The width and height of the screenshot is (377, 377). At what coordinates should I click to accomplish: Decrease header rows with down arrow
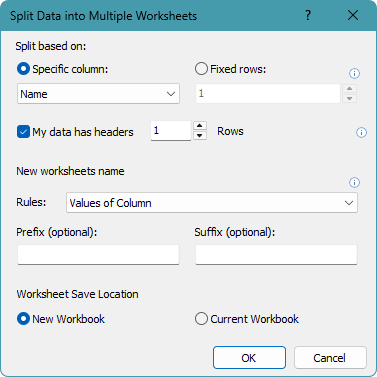pyautogui.click(x=200, y=135)
